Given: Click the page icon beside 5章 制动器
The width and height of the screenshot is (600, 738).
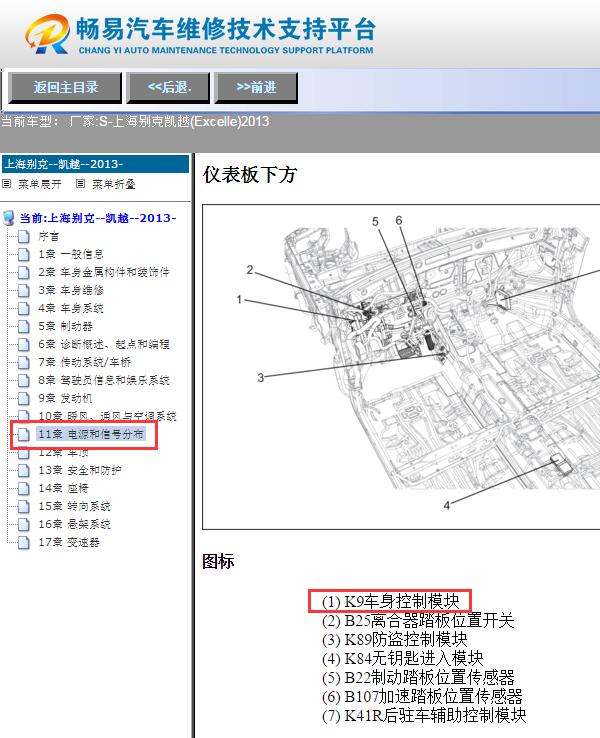Looking at the screenshot, I should [24, 326].
